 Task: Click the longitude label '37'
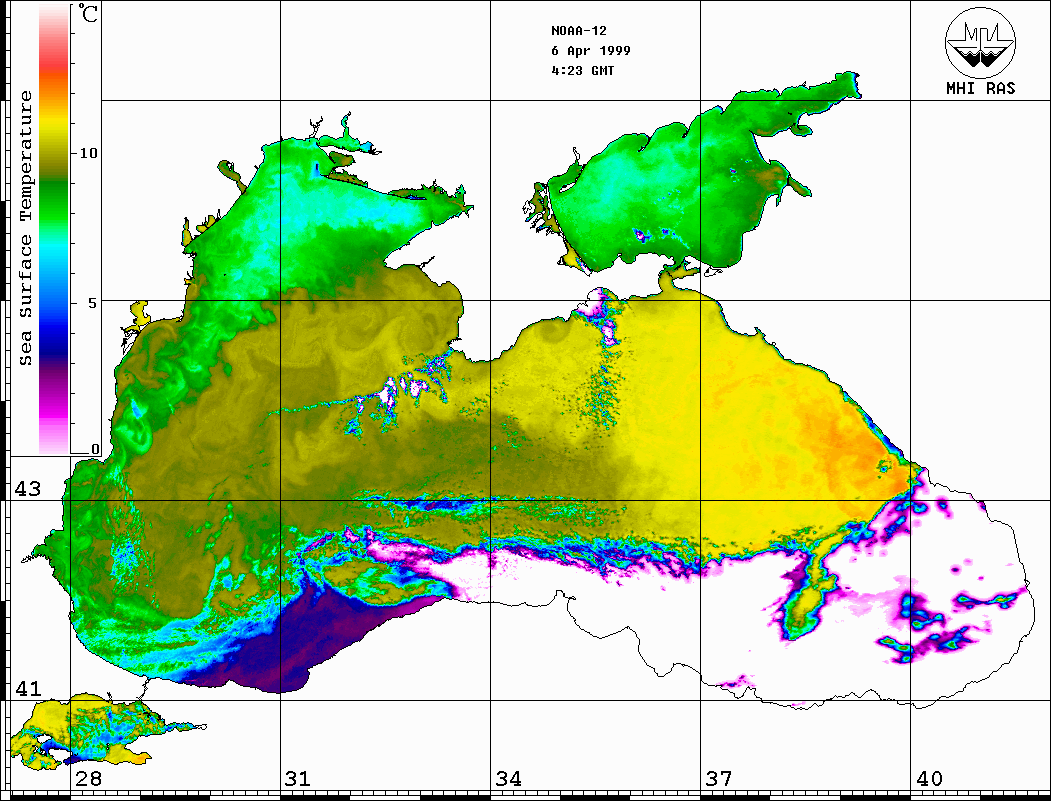pos(719,778)
